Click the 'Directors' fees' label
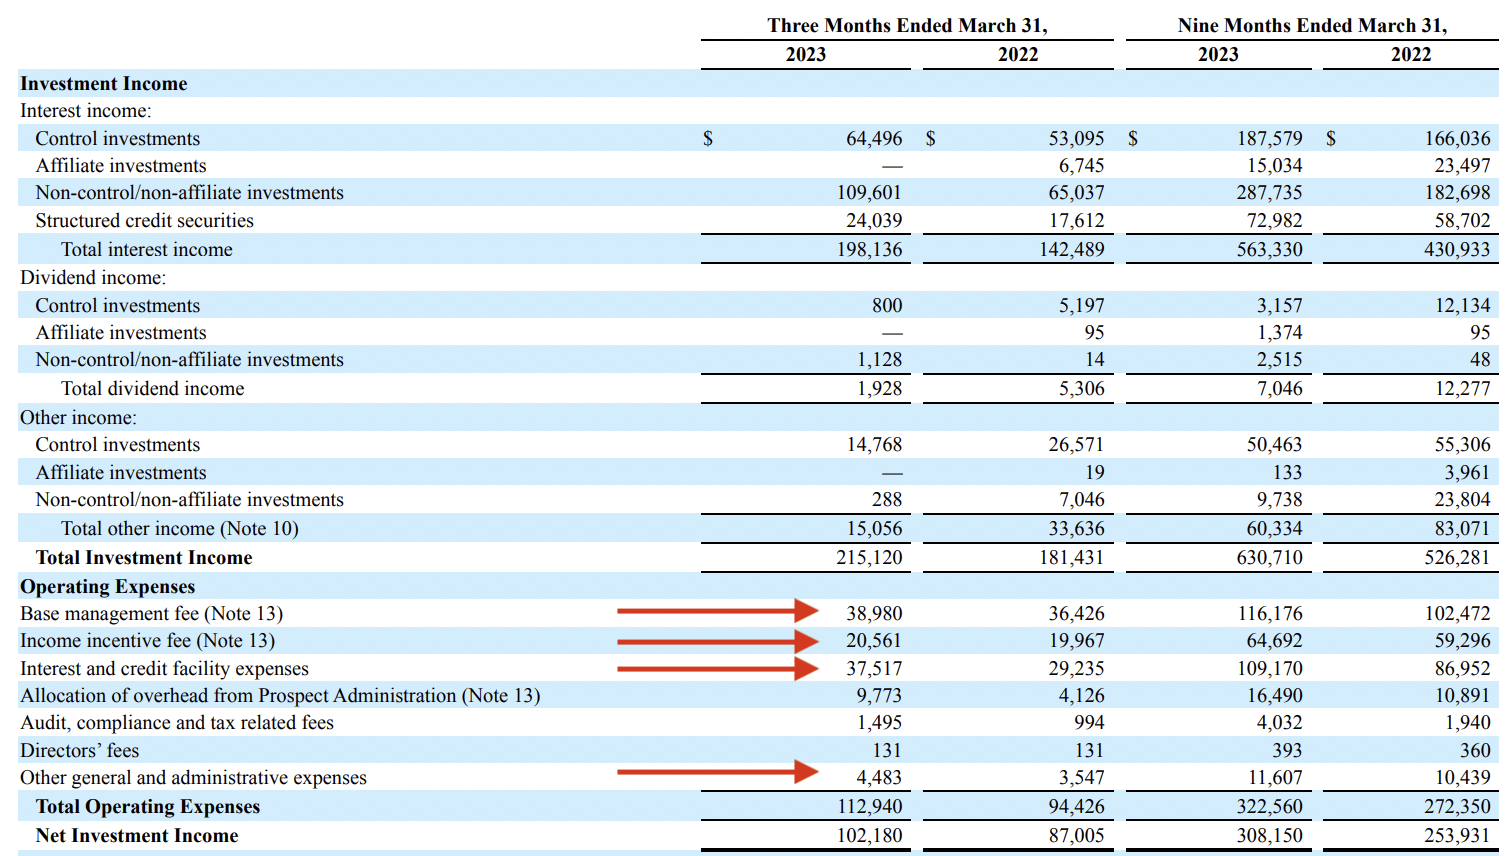 [79, 751]
